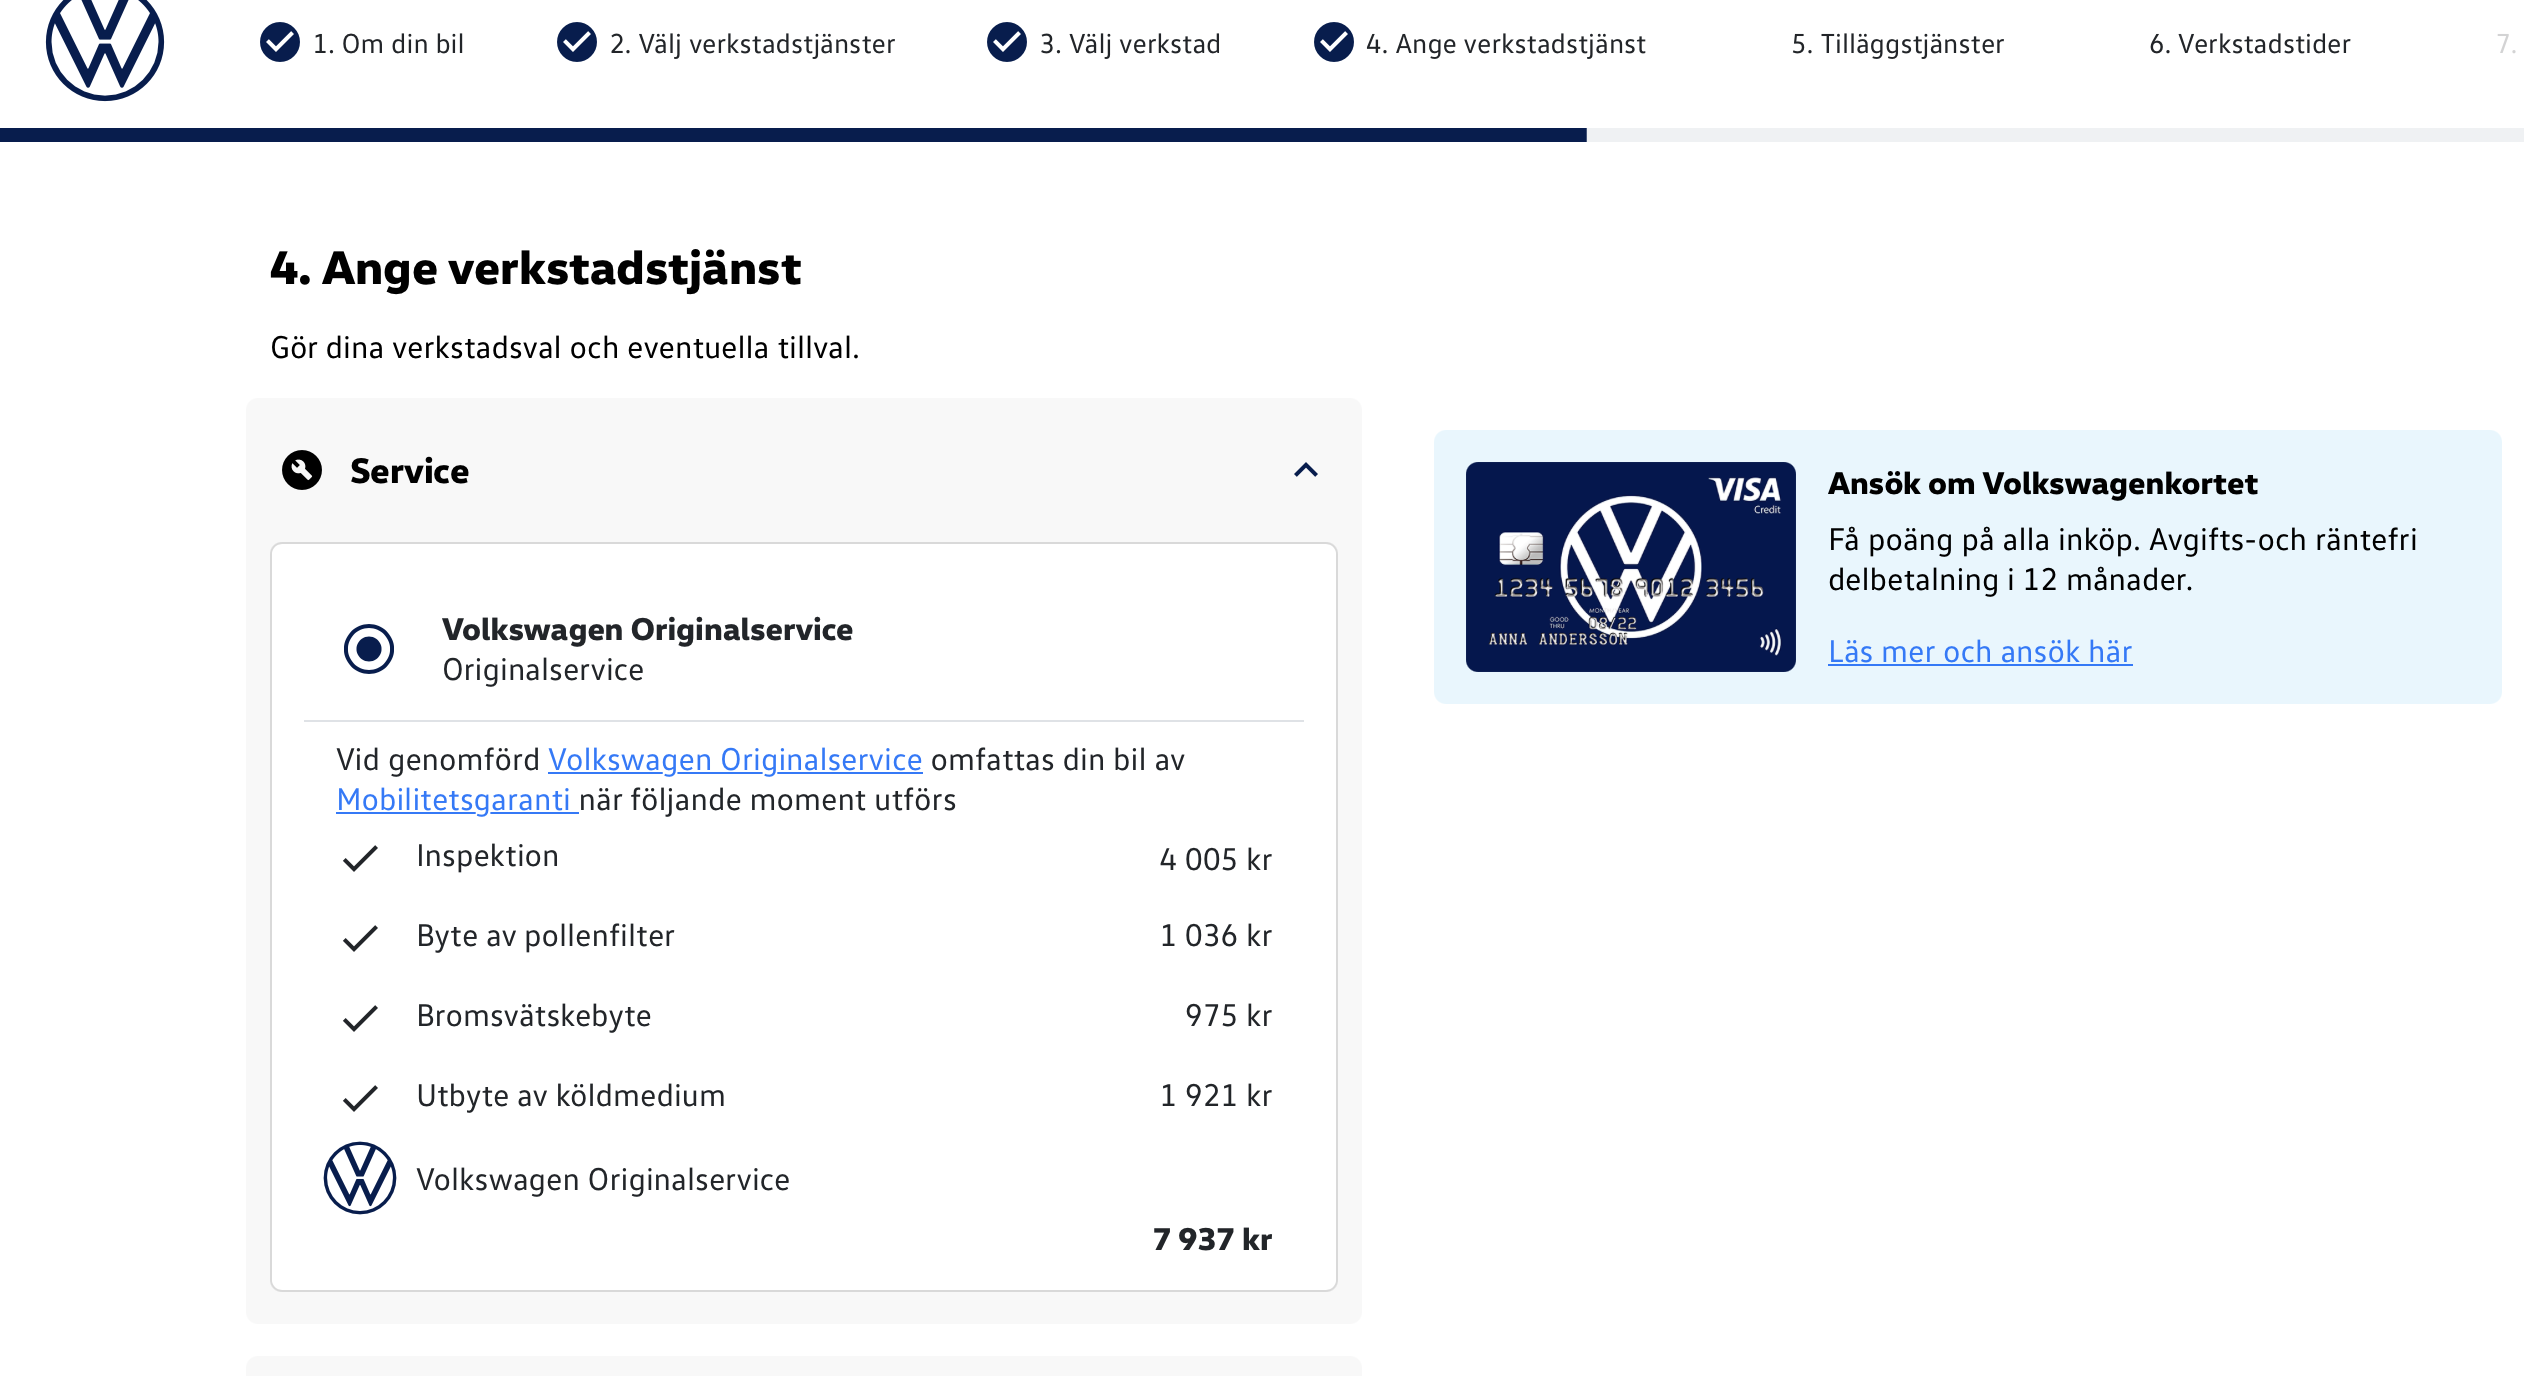The image size is (2524, 1376).
Task: Click VW logo beside Volkswagen Originalservice total
Action: coord(360,1178)
